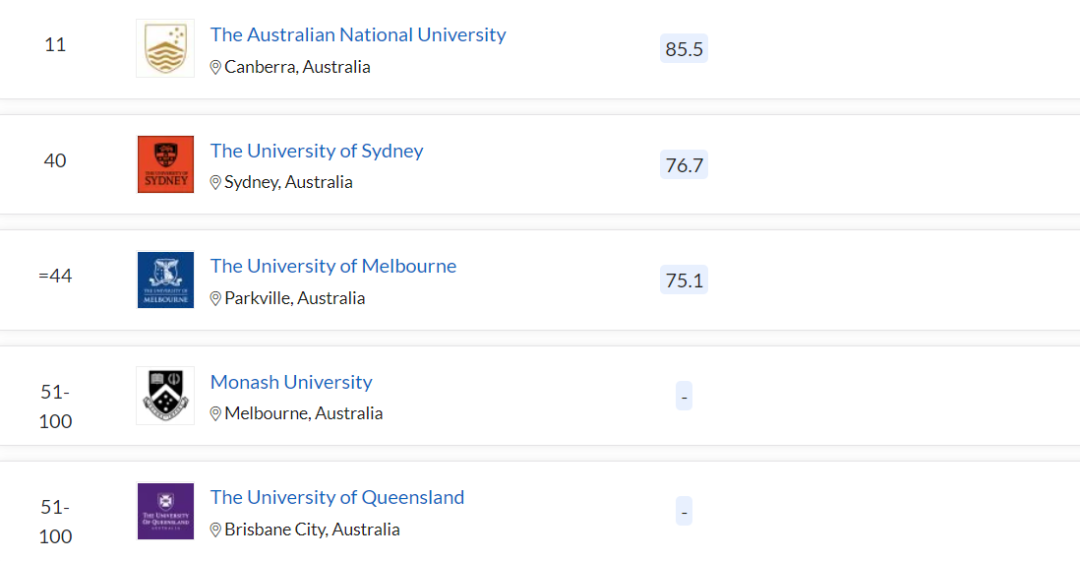Click the University of Melbourne logo
The height and width of the screenshot is (561, 1080).
(165, 280)
